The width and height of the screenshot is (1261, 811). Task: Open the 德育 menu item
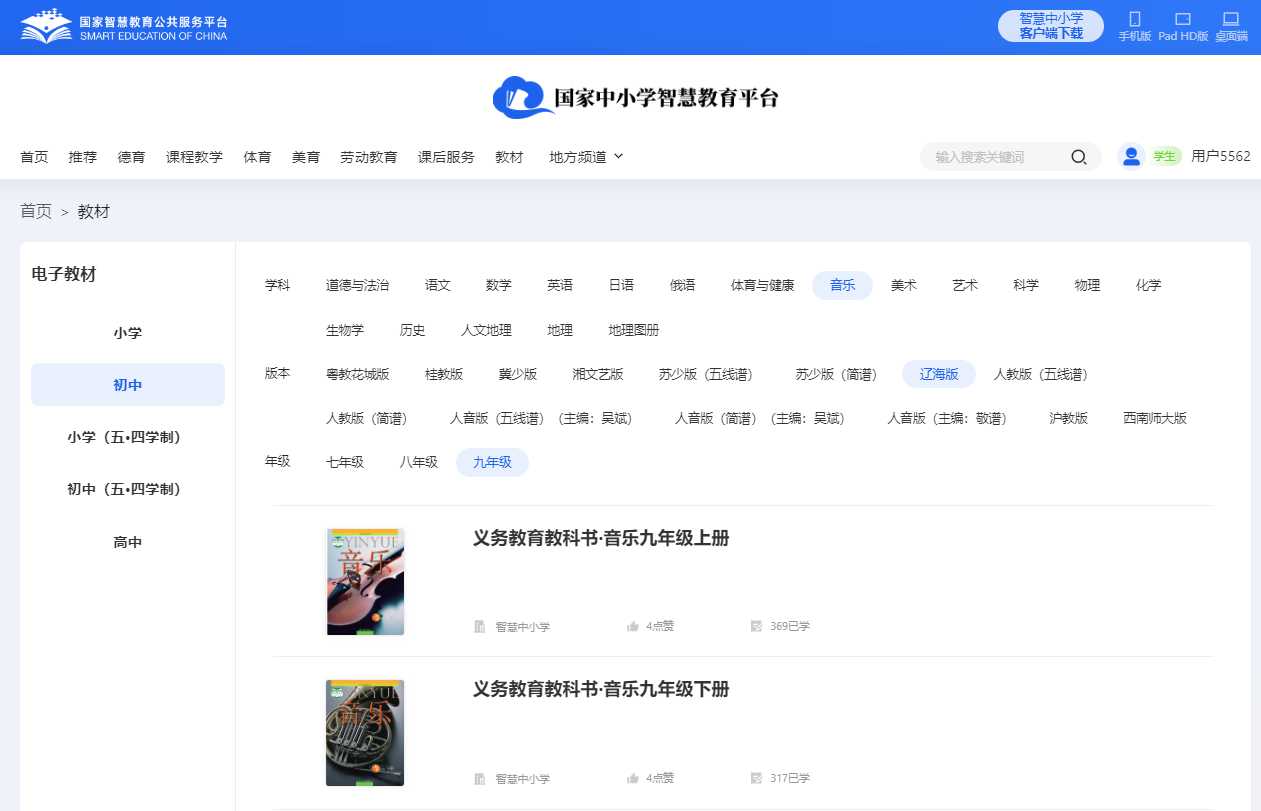pos(131,157)
